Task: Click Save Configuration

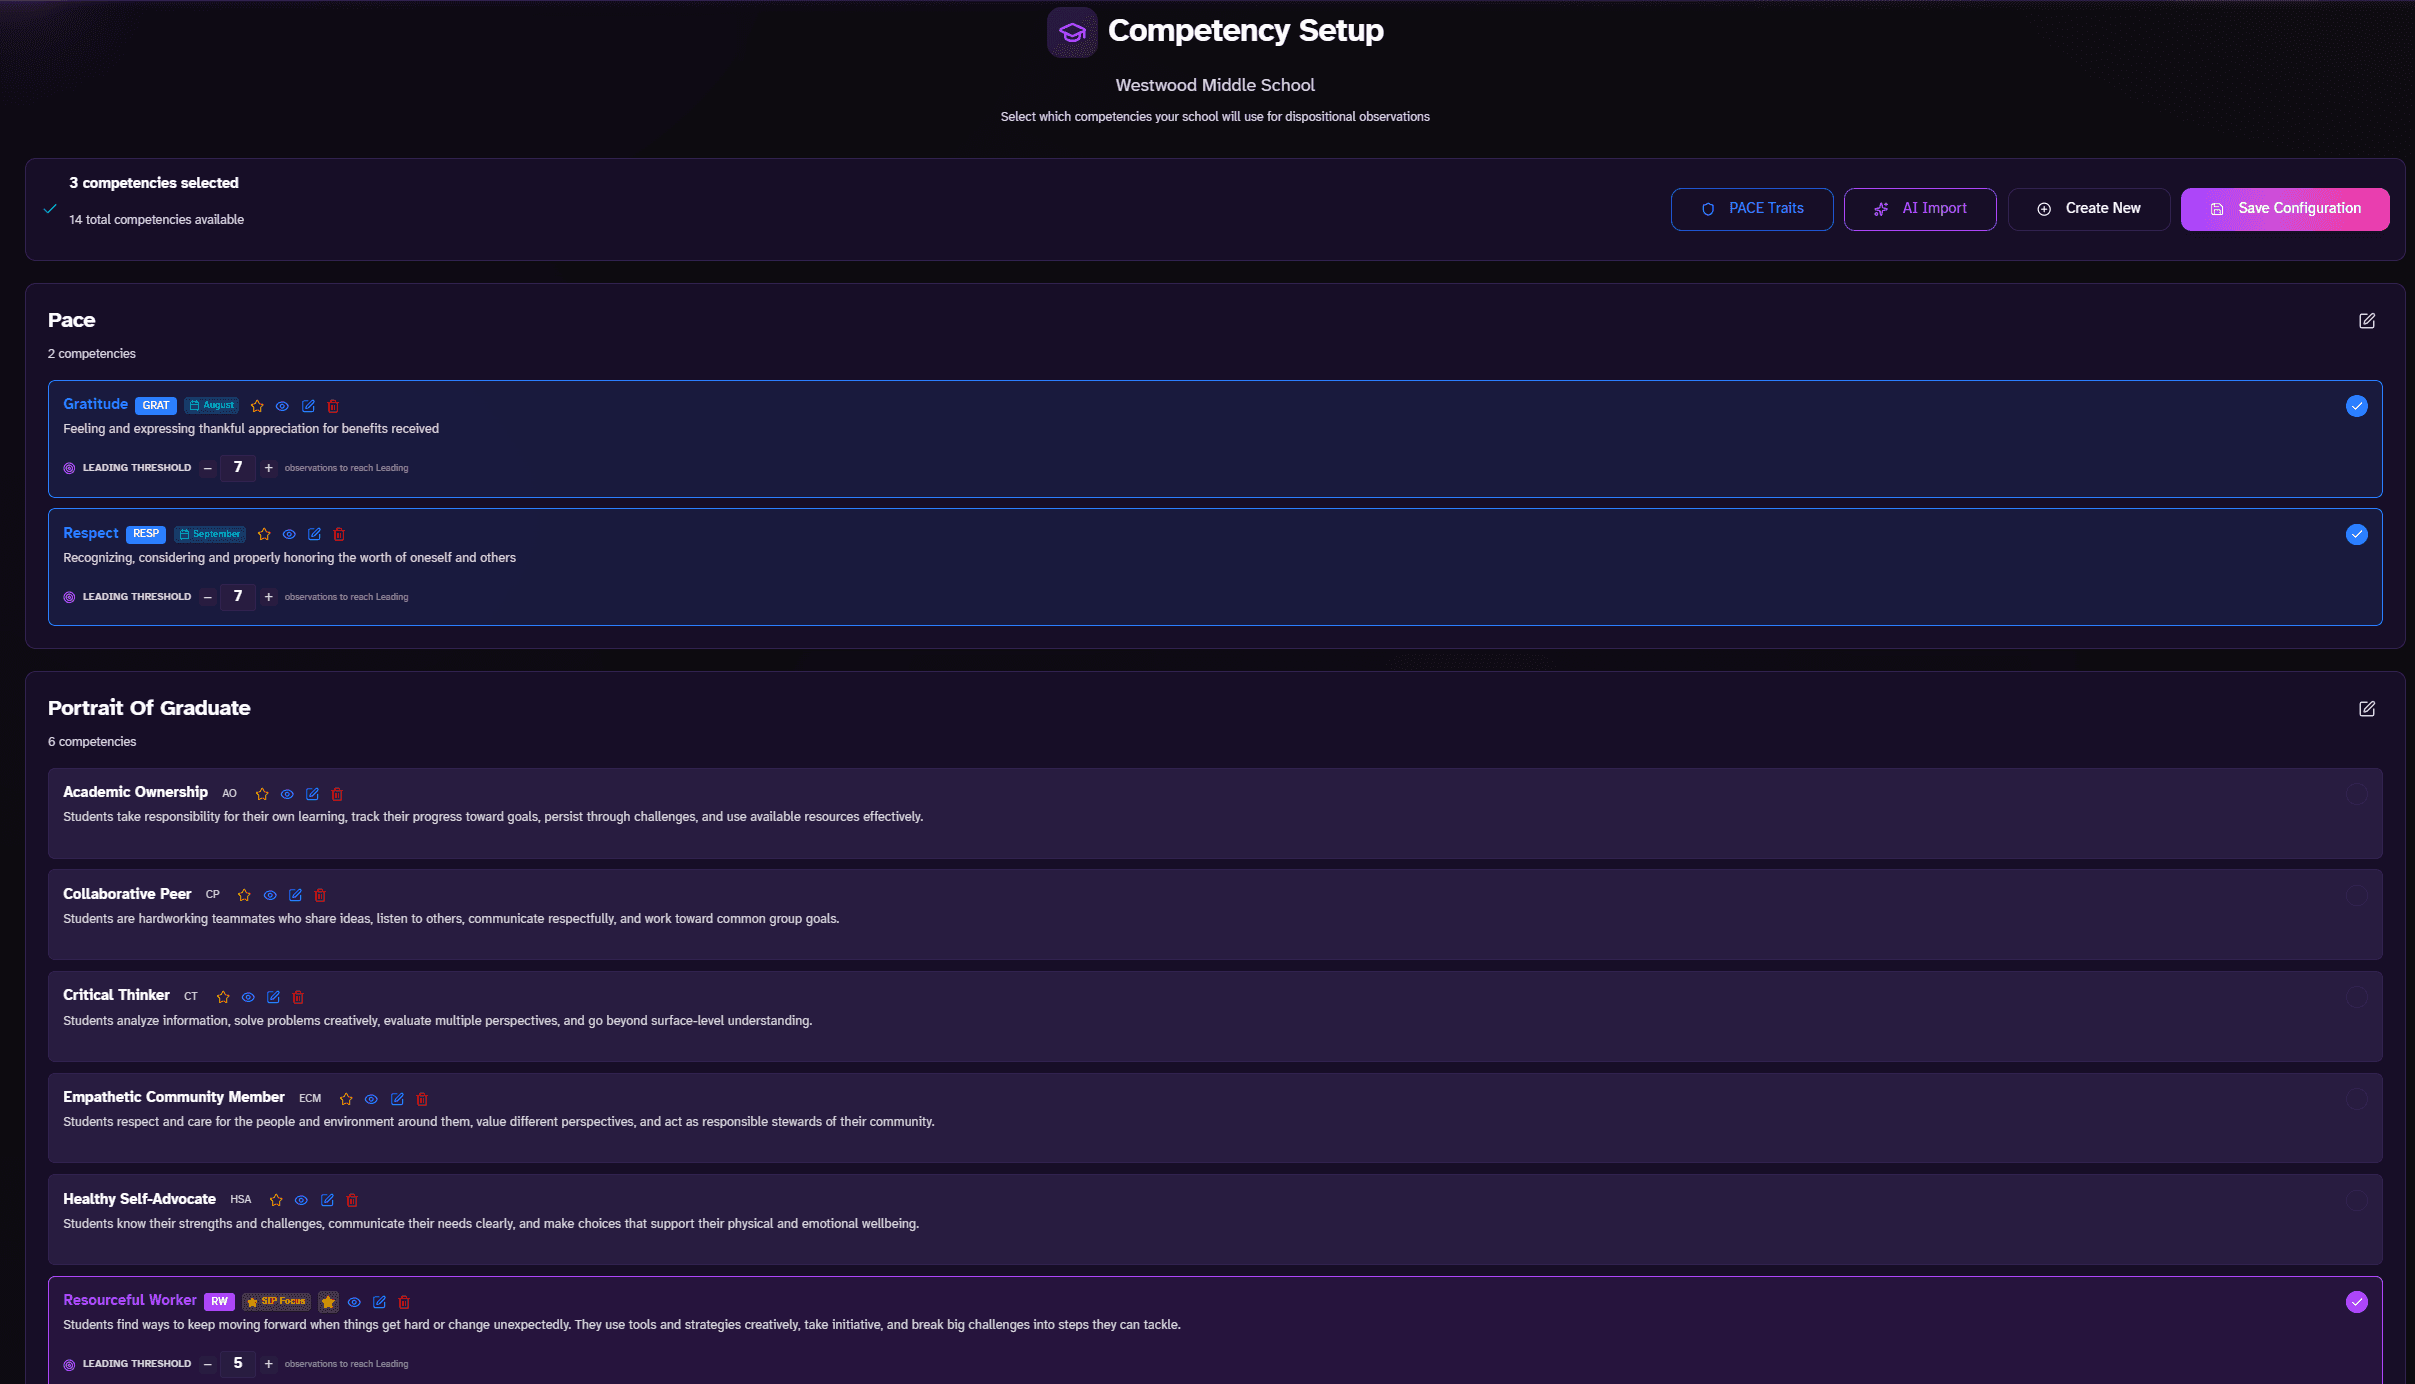Action: (x=2285, y=209)
